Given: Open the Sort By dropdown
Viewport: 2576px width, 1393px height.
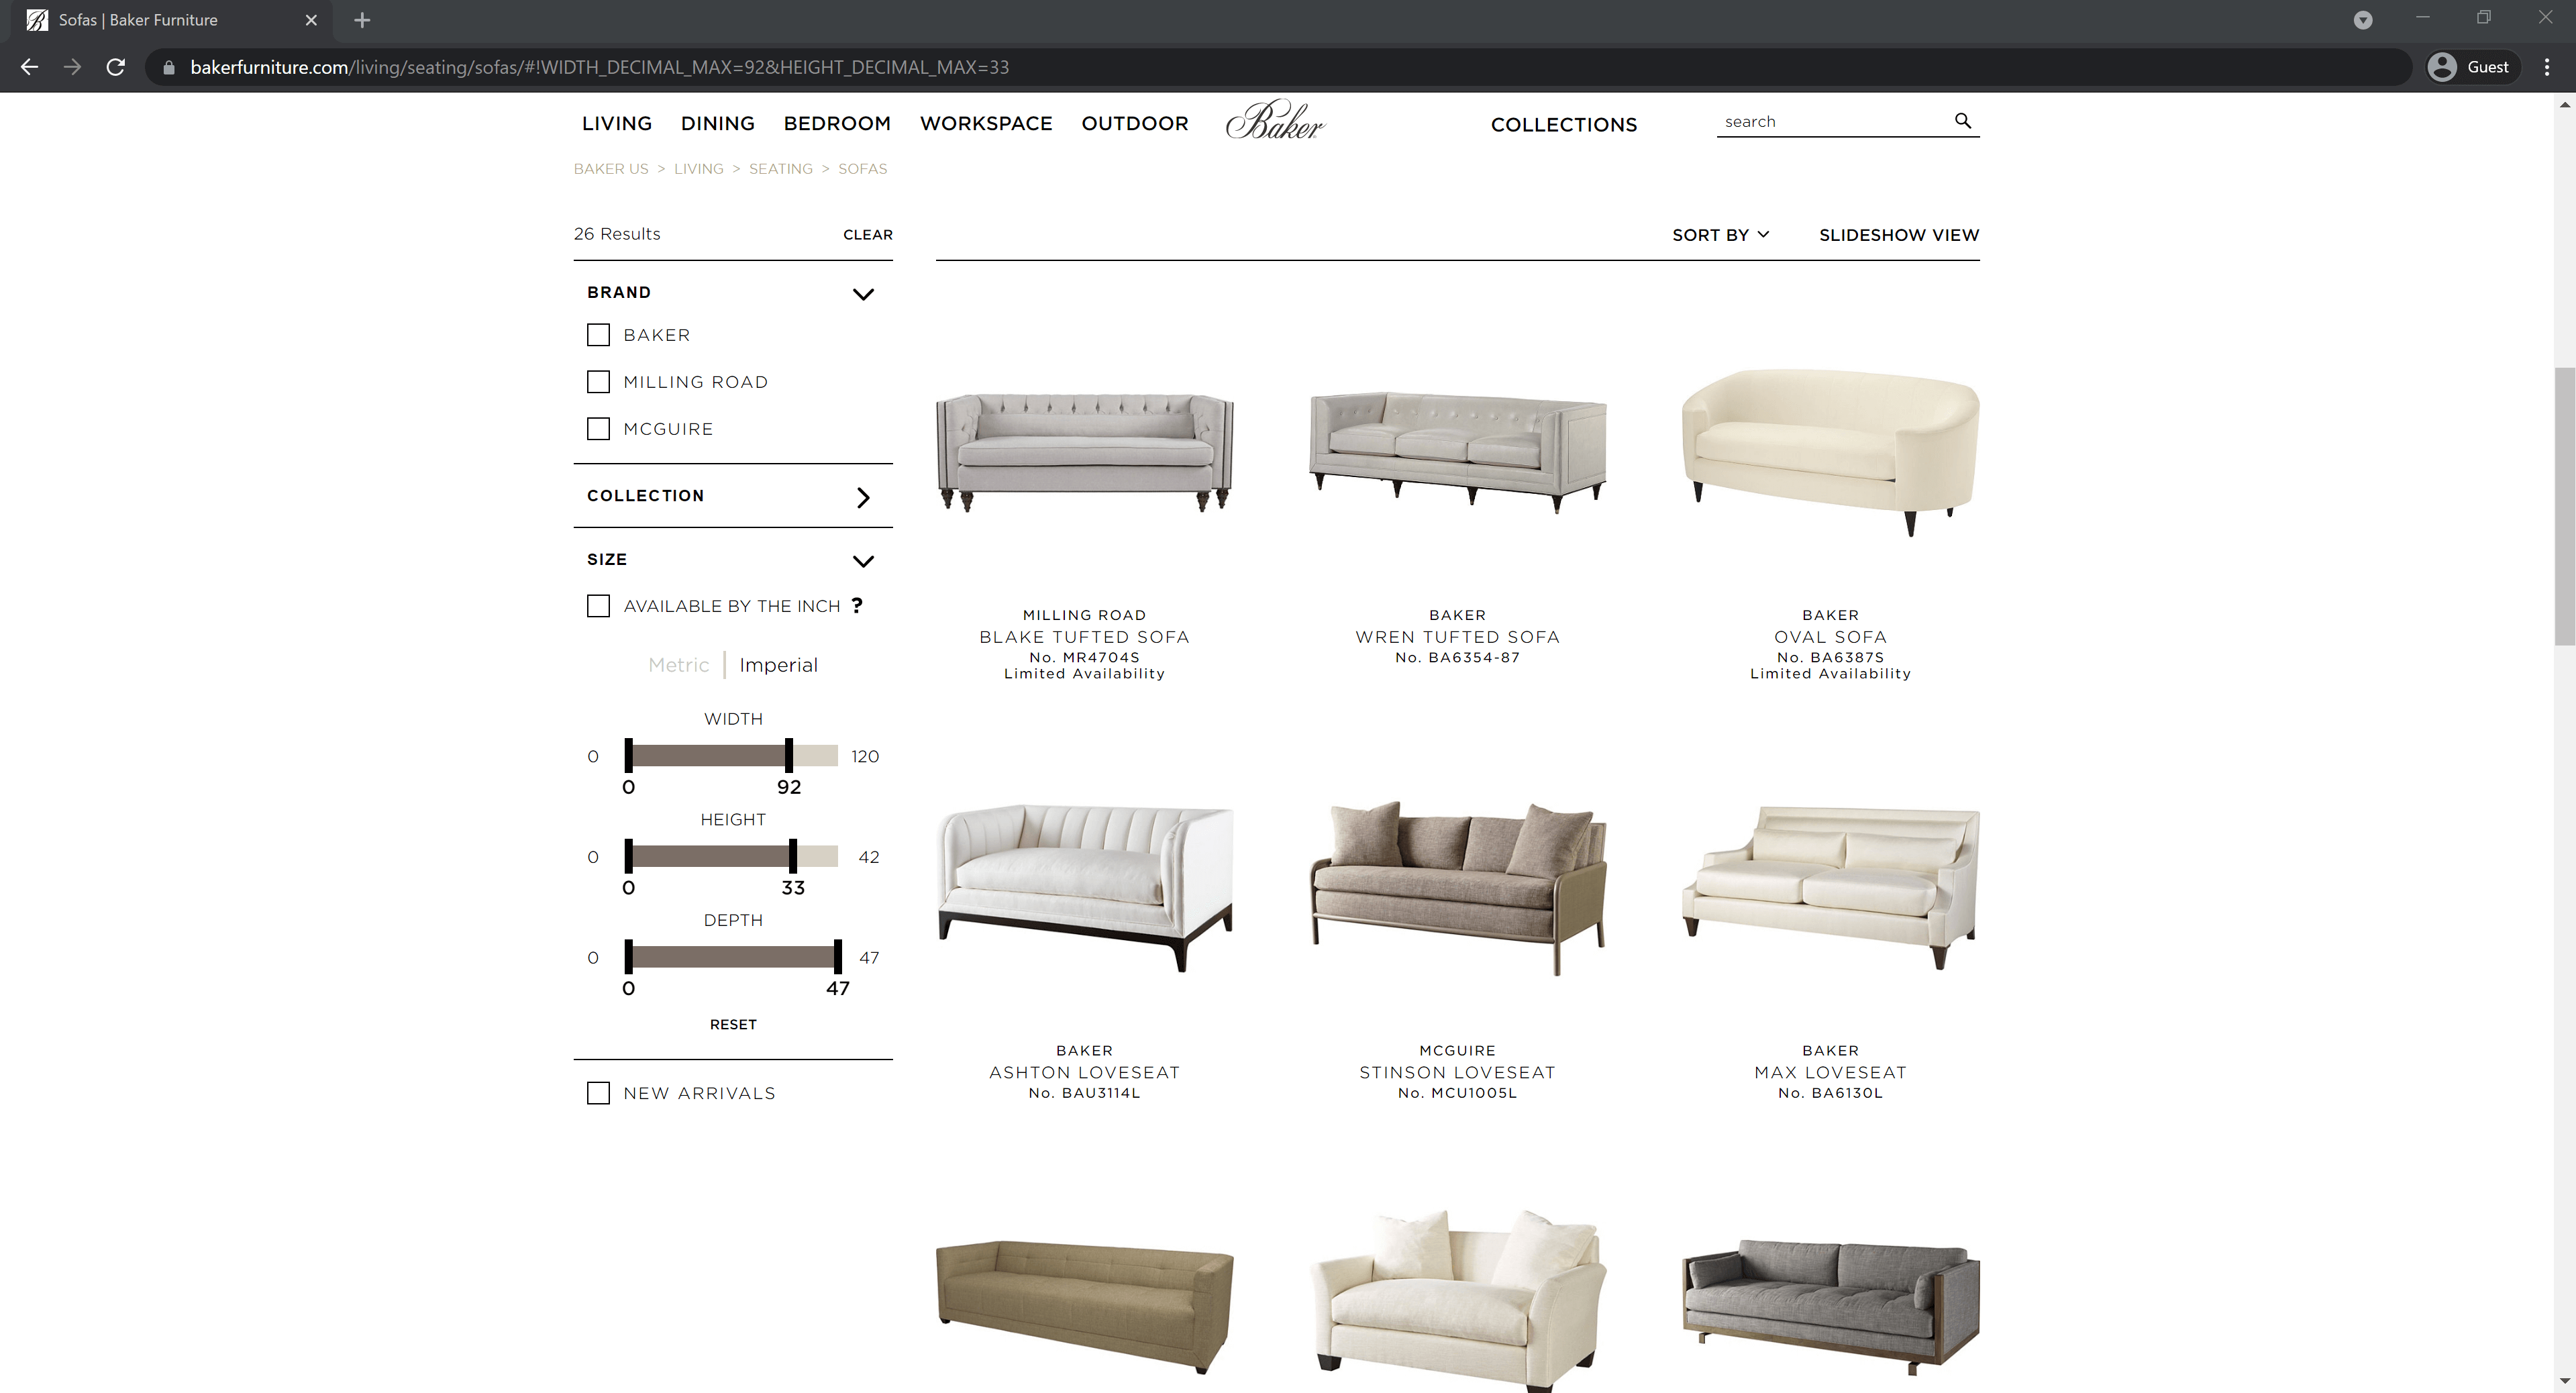Looking at the screenshot, I should pos(1720,235).
